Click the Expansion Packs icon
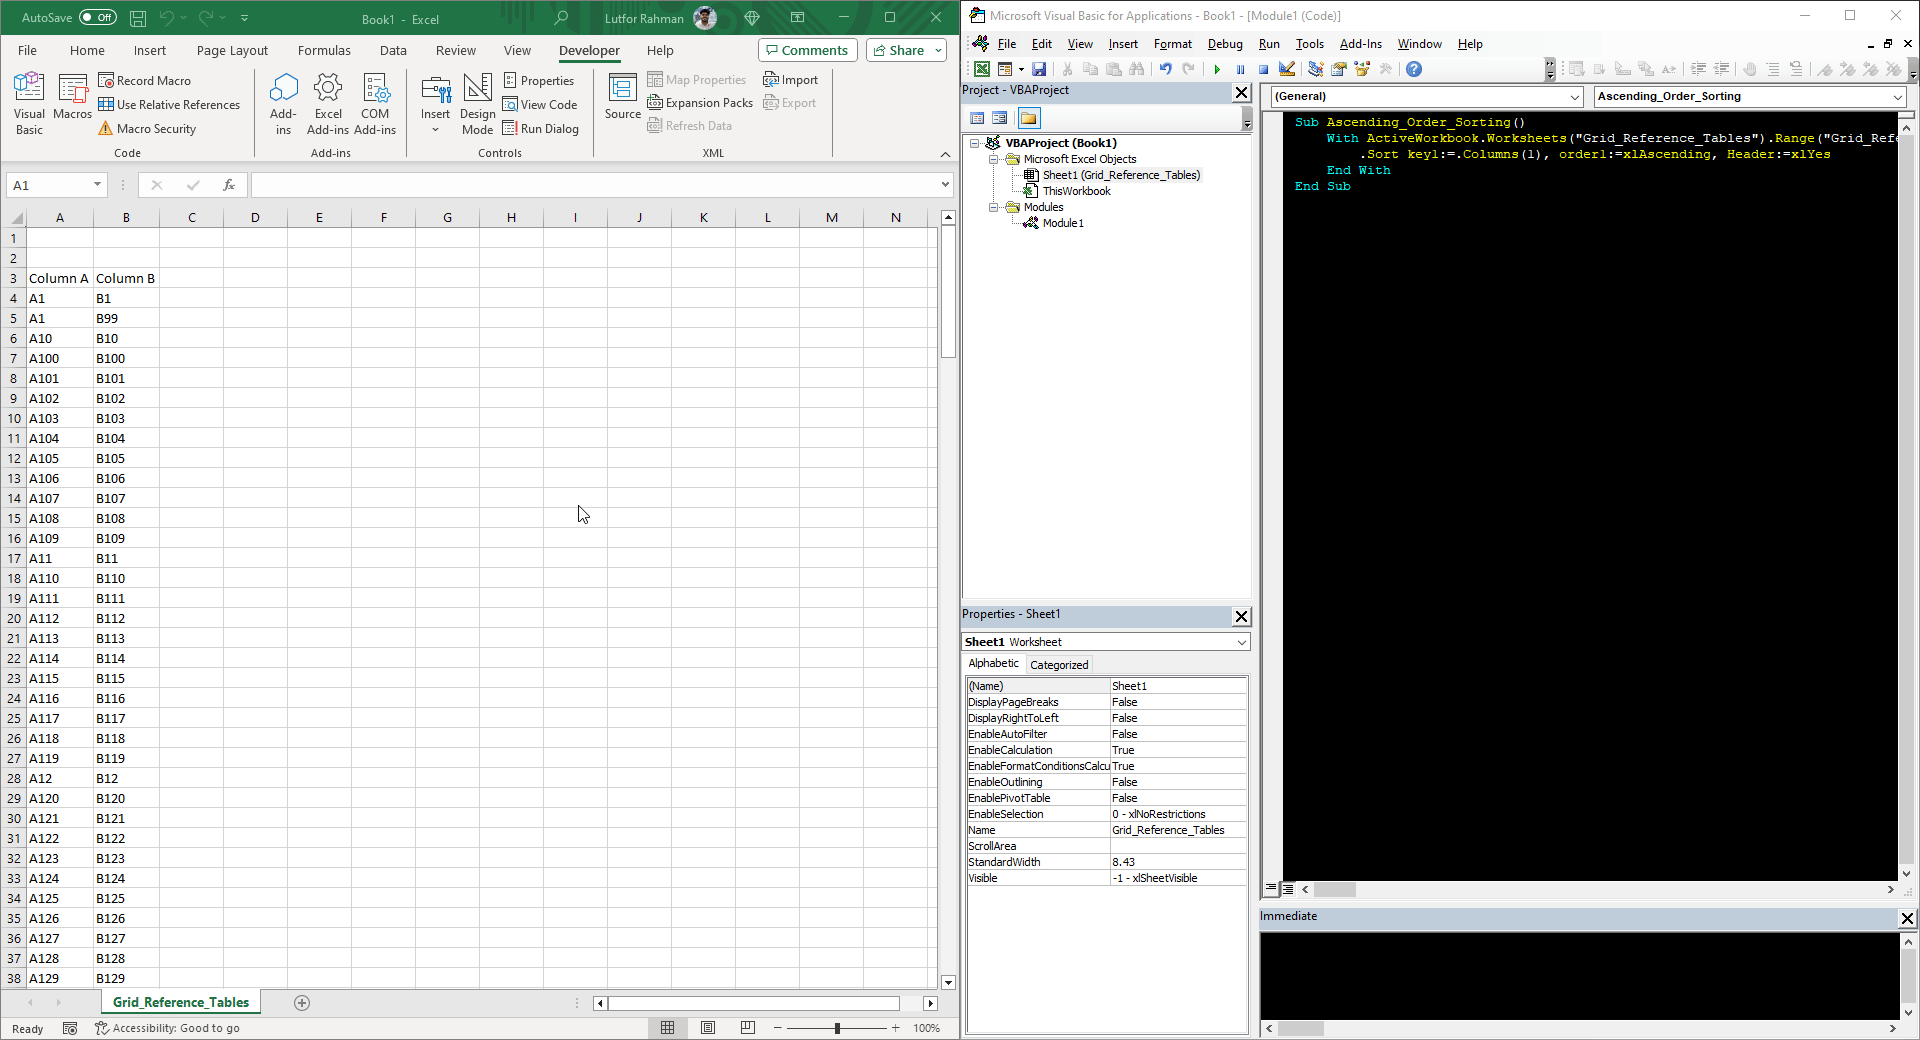 click(699, 102)
